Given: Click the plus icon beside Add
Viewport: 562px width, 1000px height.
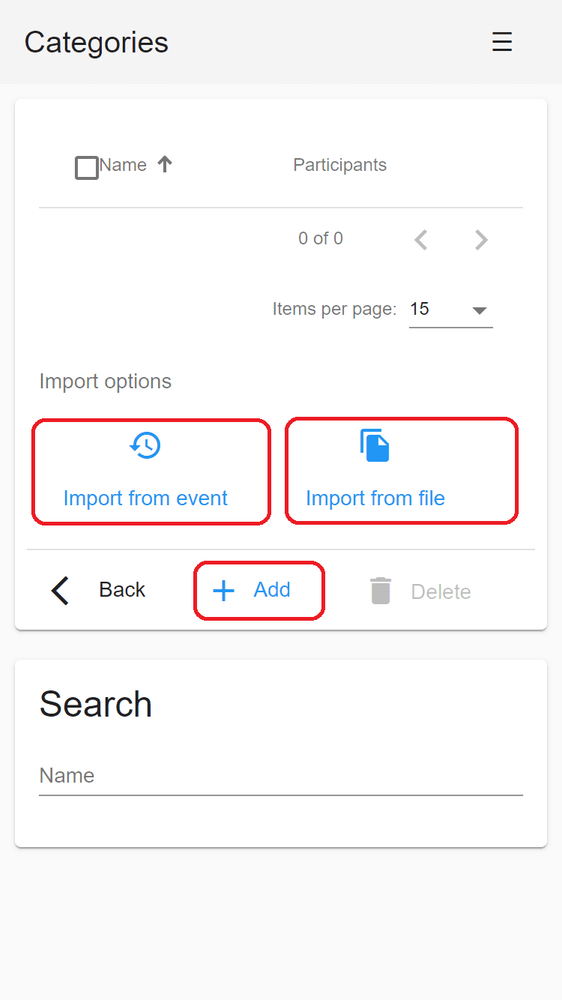Looking at the screenshot, I should [223, 591].
